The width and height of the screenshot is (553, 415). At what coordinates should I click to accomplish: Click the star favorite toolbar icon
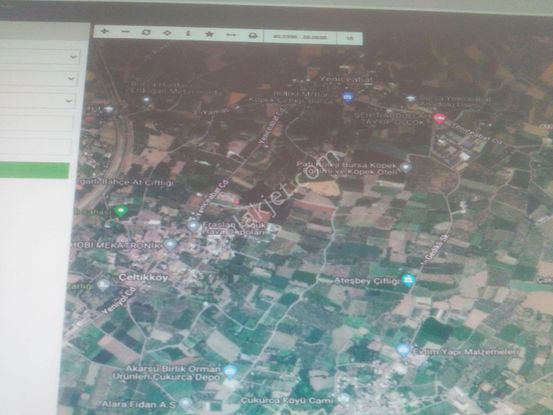coord(209,34)
